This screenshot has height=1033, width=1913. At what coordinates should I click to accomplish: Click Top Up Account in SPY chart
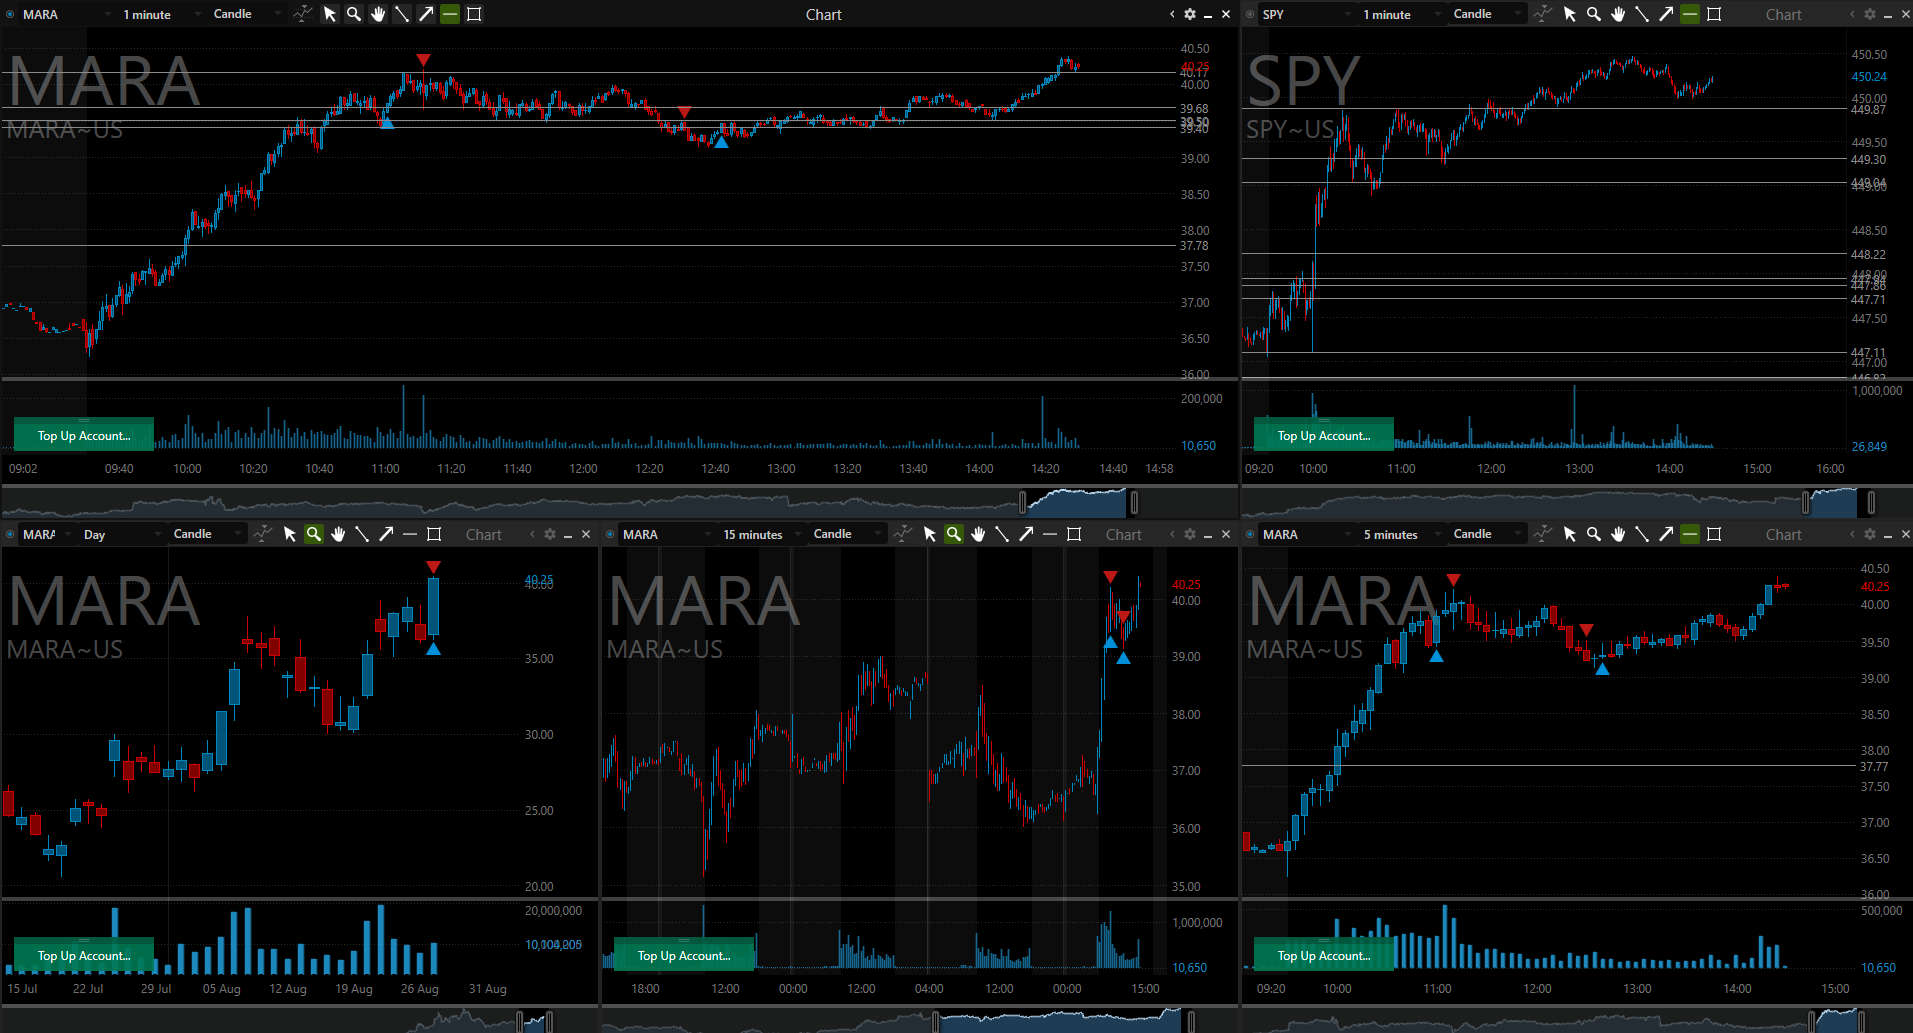pos(1324,435)
